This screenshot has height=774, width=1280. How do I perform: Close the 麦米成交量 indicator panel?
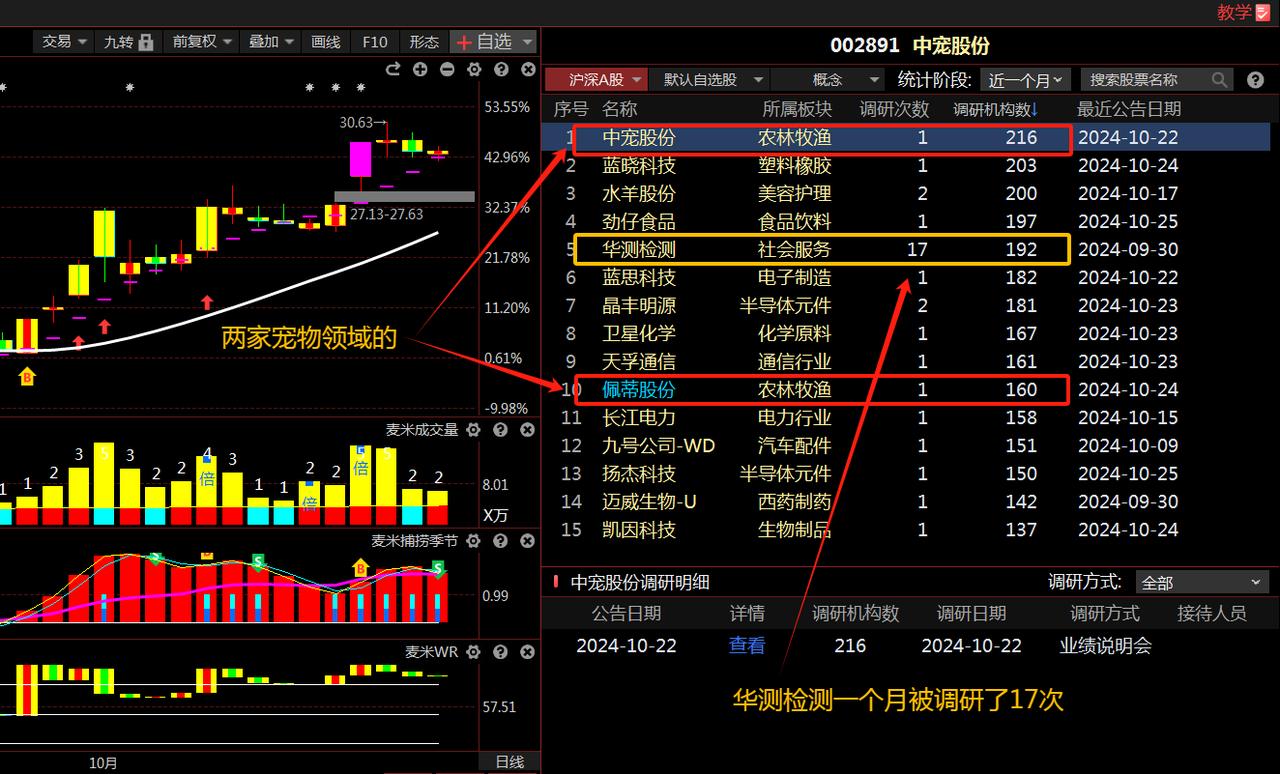pos(528,430)
